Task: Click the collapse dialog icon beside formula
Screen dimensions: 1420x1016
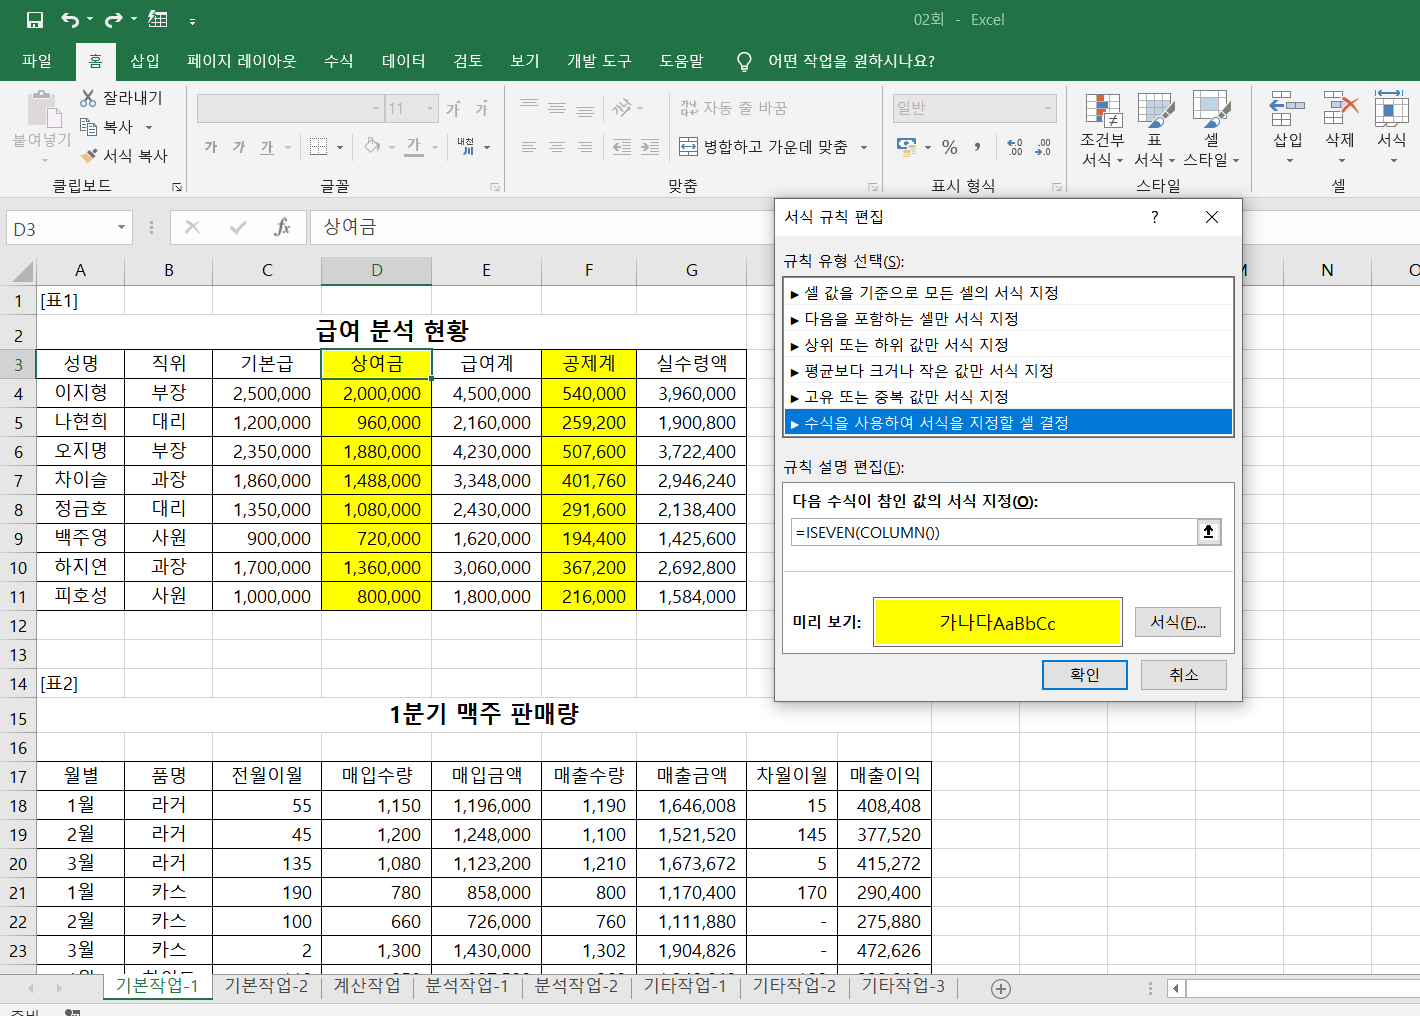Action: coord(1208,532)
